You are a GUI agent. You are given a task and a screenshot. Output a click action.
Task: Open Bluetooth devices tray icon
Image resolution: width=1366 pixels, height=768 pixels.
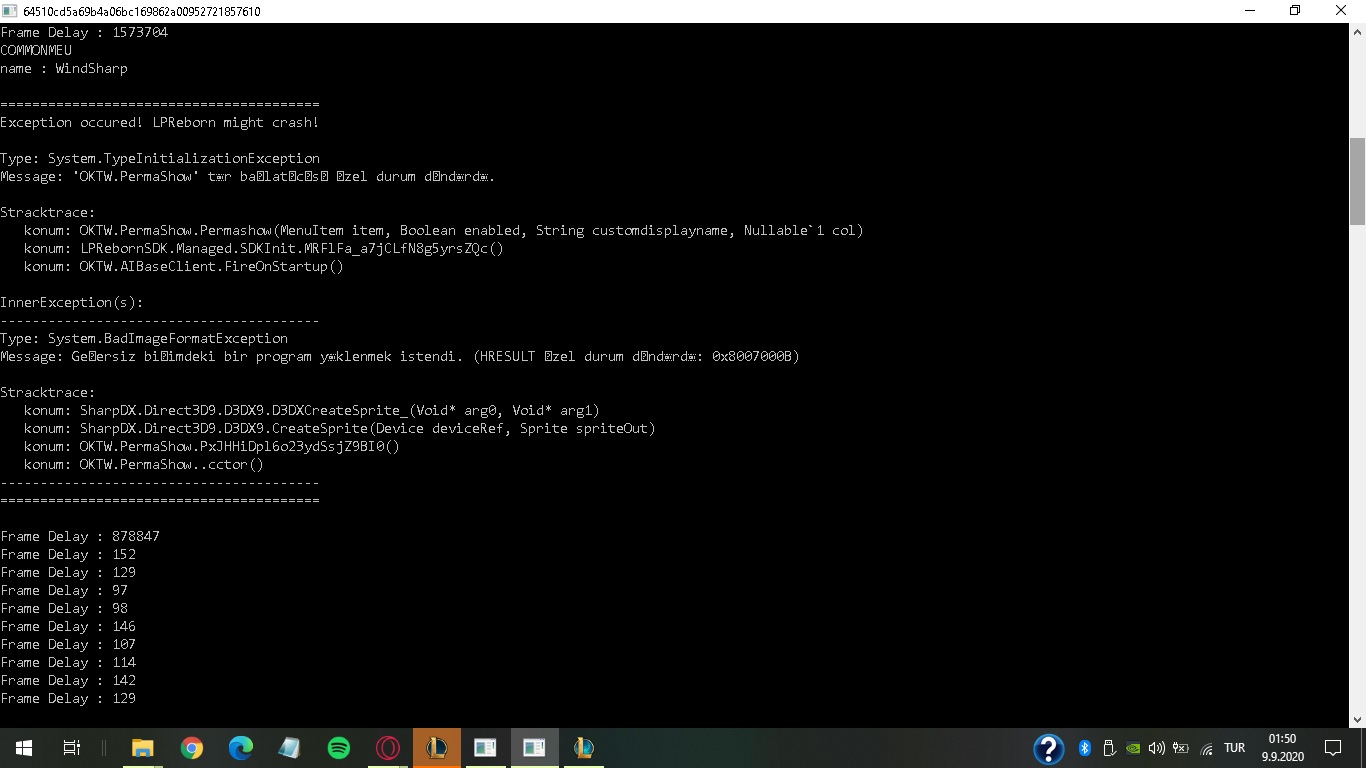point(1085,748)
